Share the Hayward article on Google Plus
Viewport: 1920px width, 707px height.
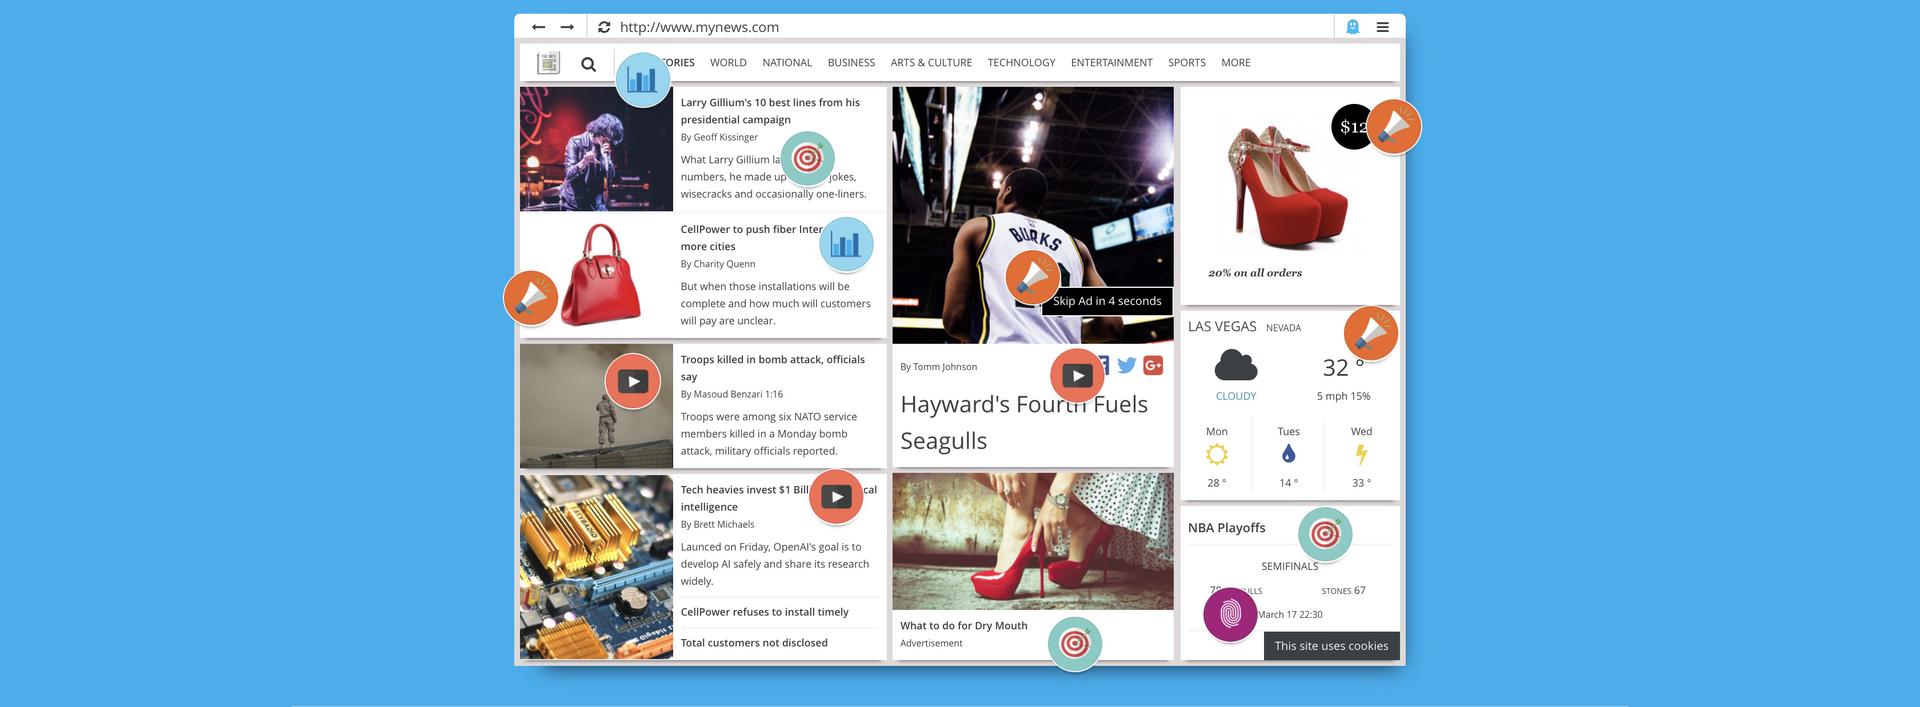pyautogui.click(x=1153, y=365)
